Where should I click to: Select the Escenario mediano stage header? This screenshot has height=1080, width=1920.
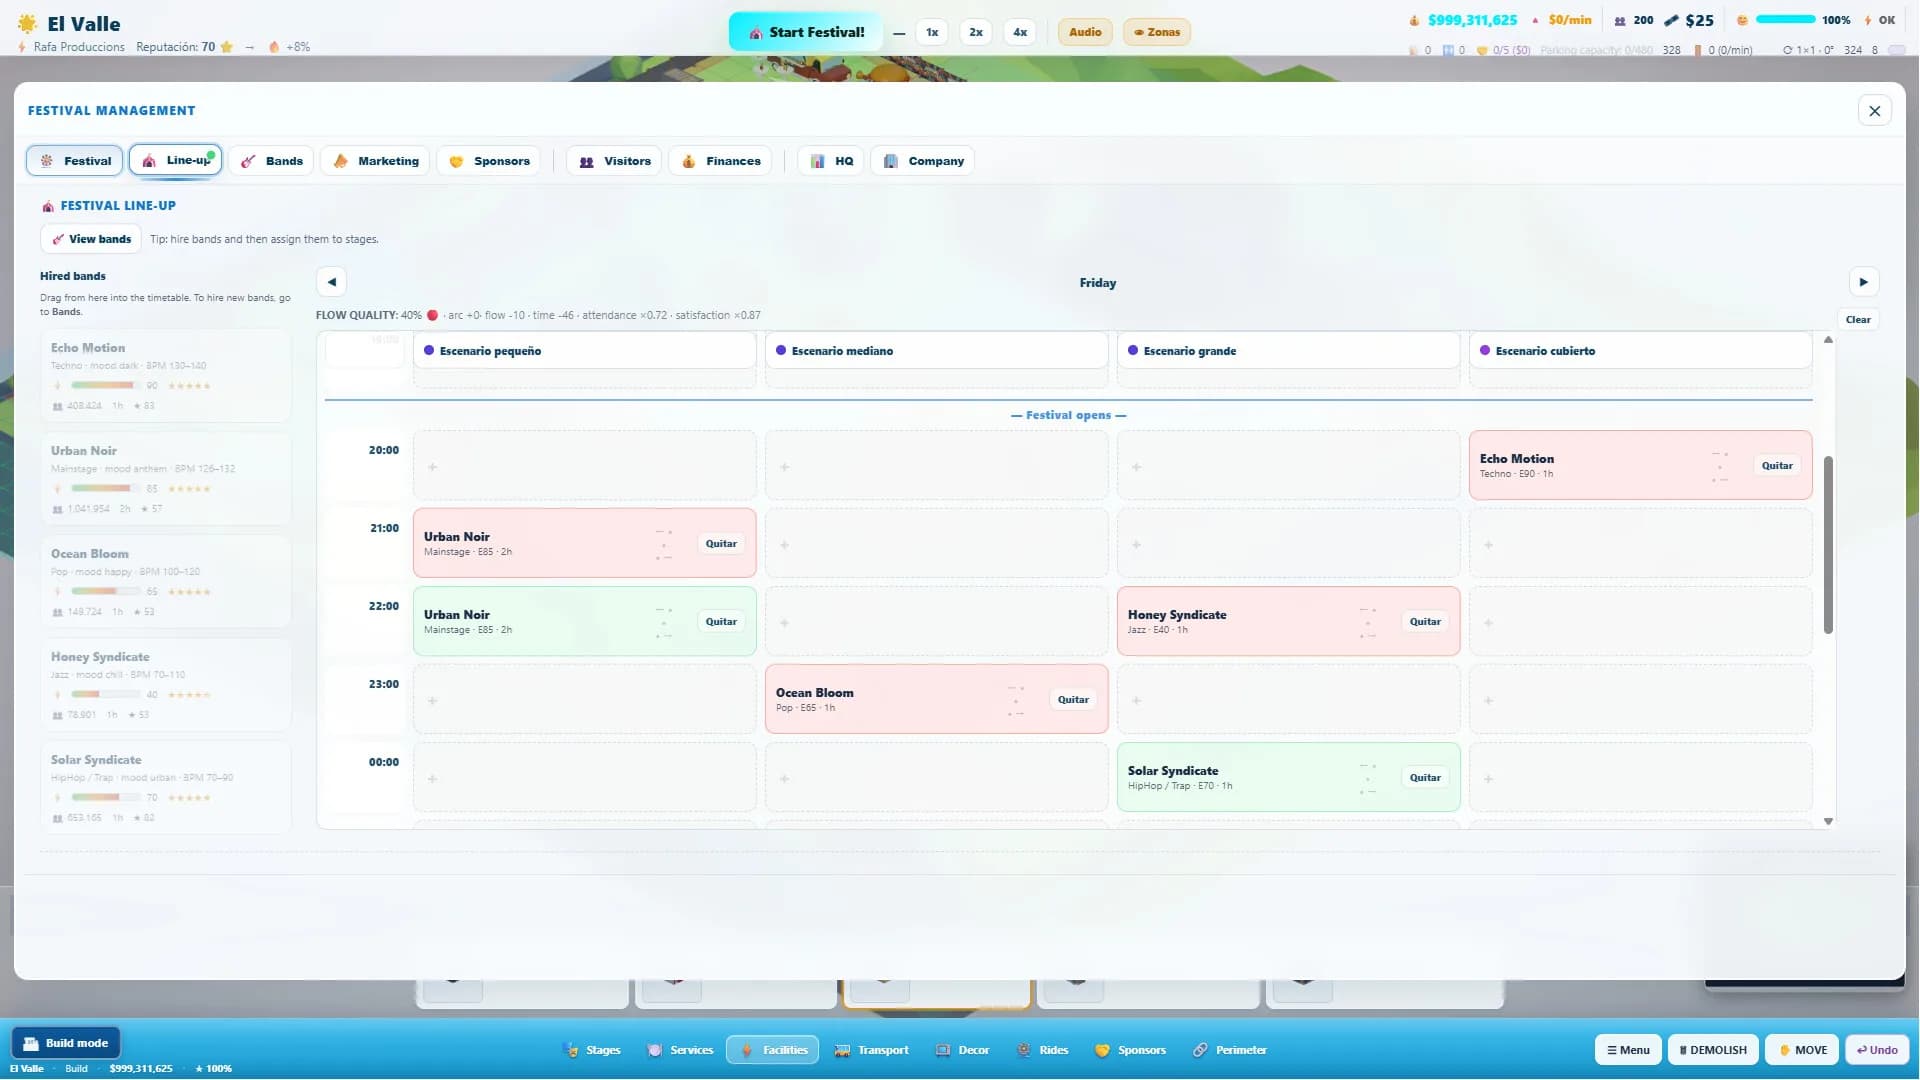[936, 351]
